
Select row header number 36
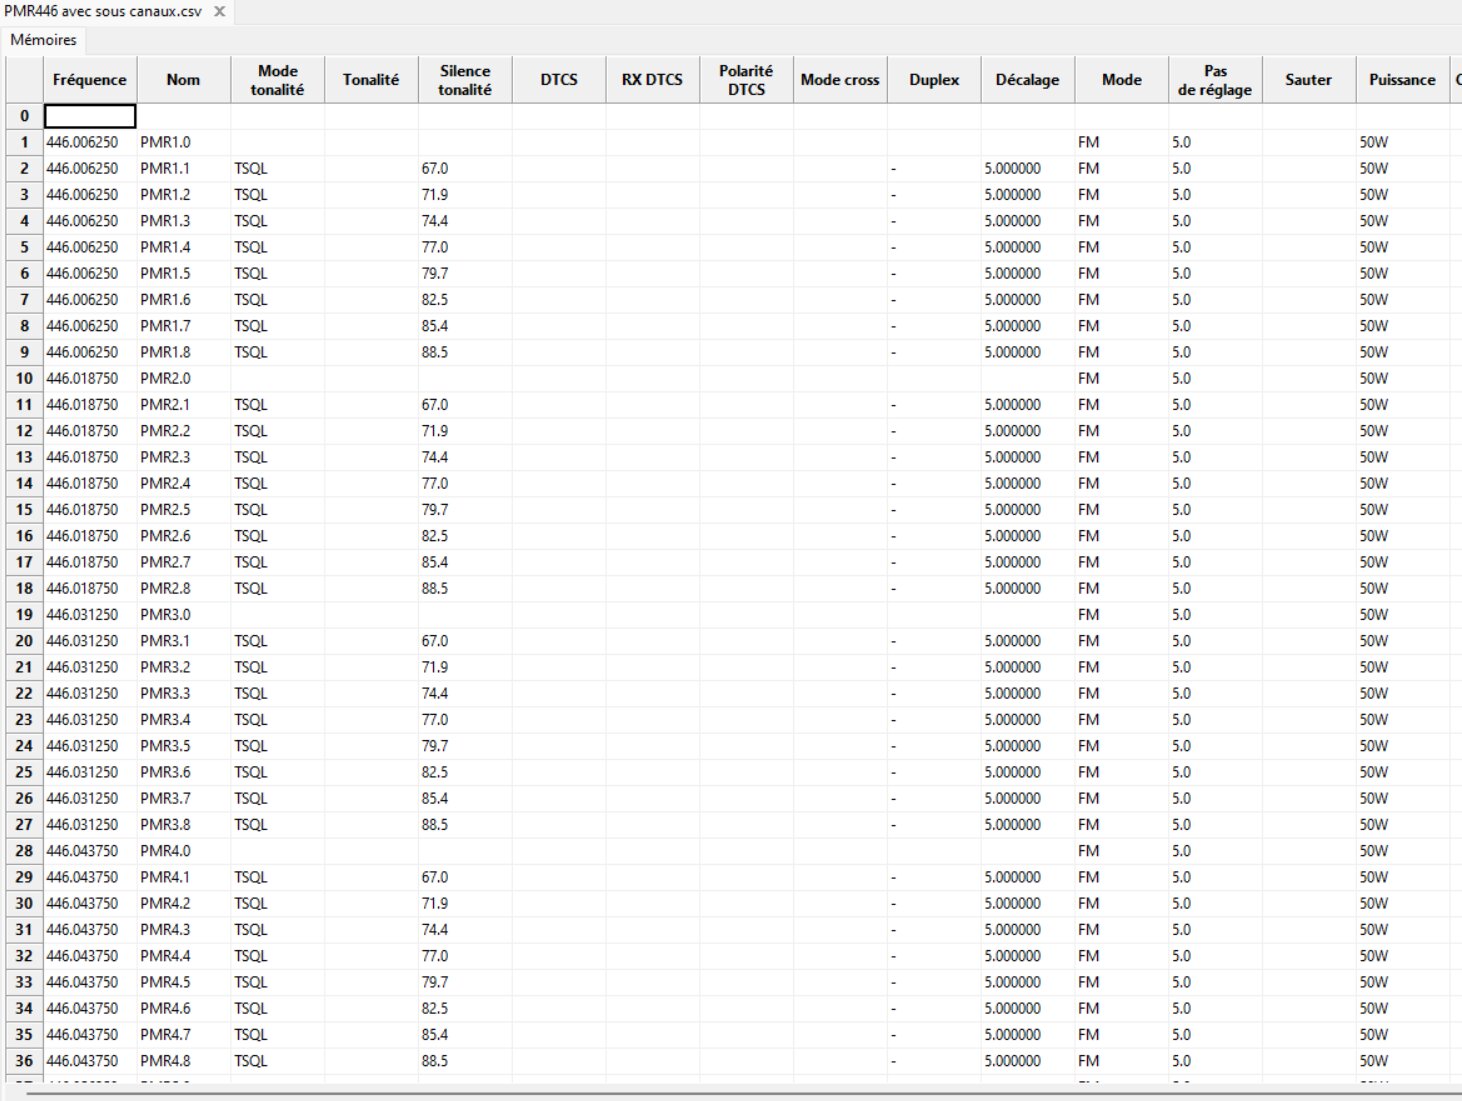24,1061
